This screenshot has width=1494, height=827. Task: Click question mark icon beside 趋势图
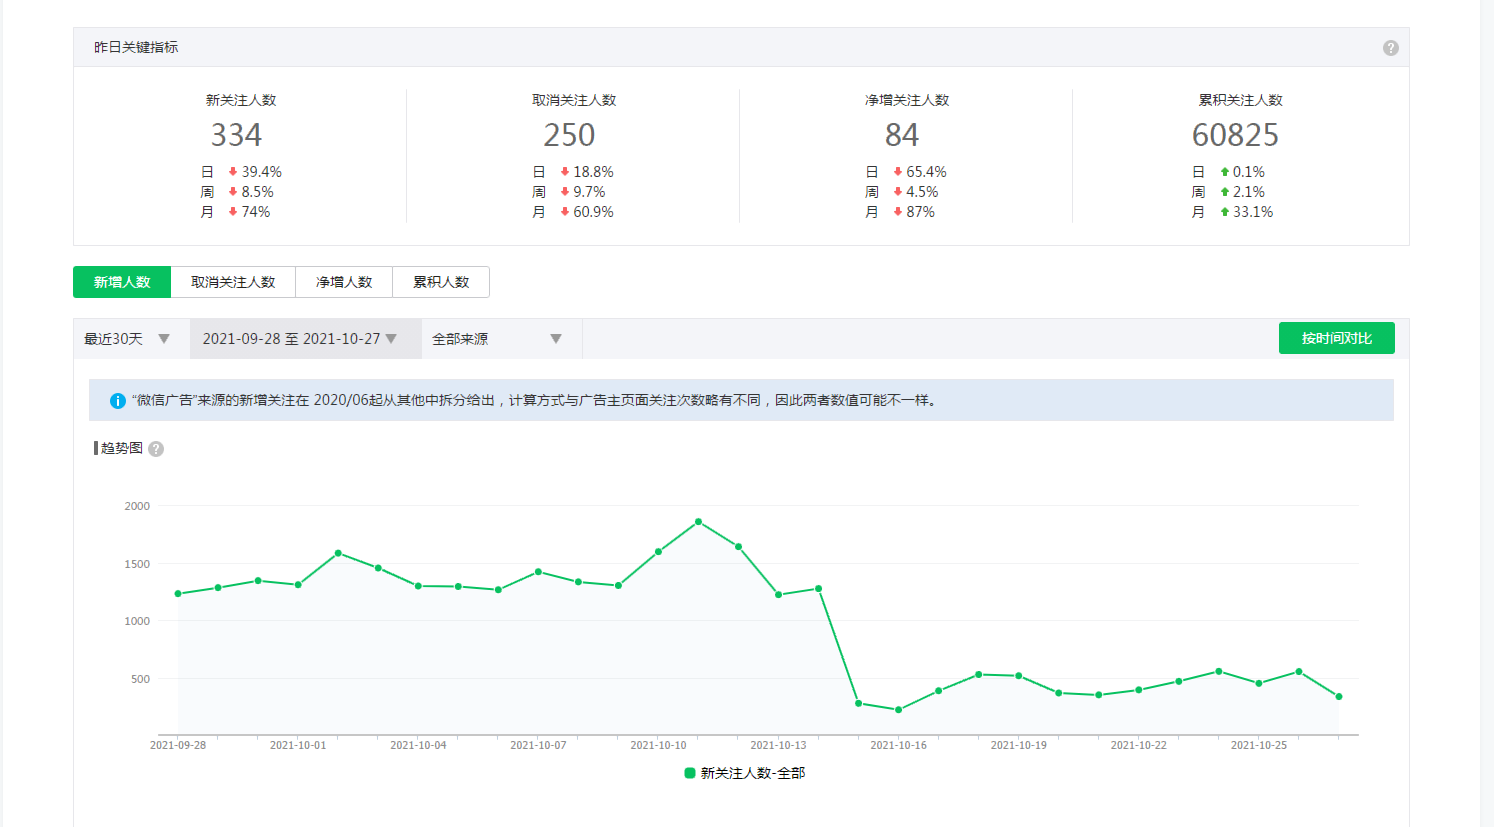pos(156,449)
